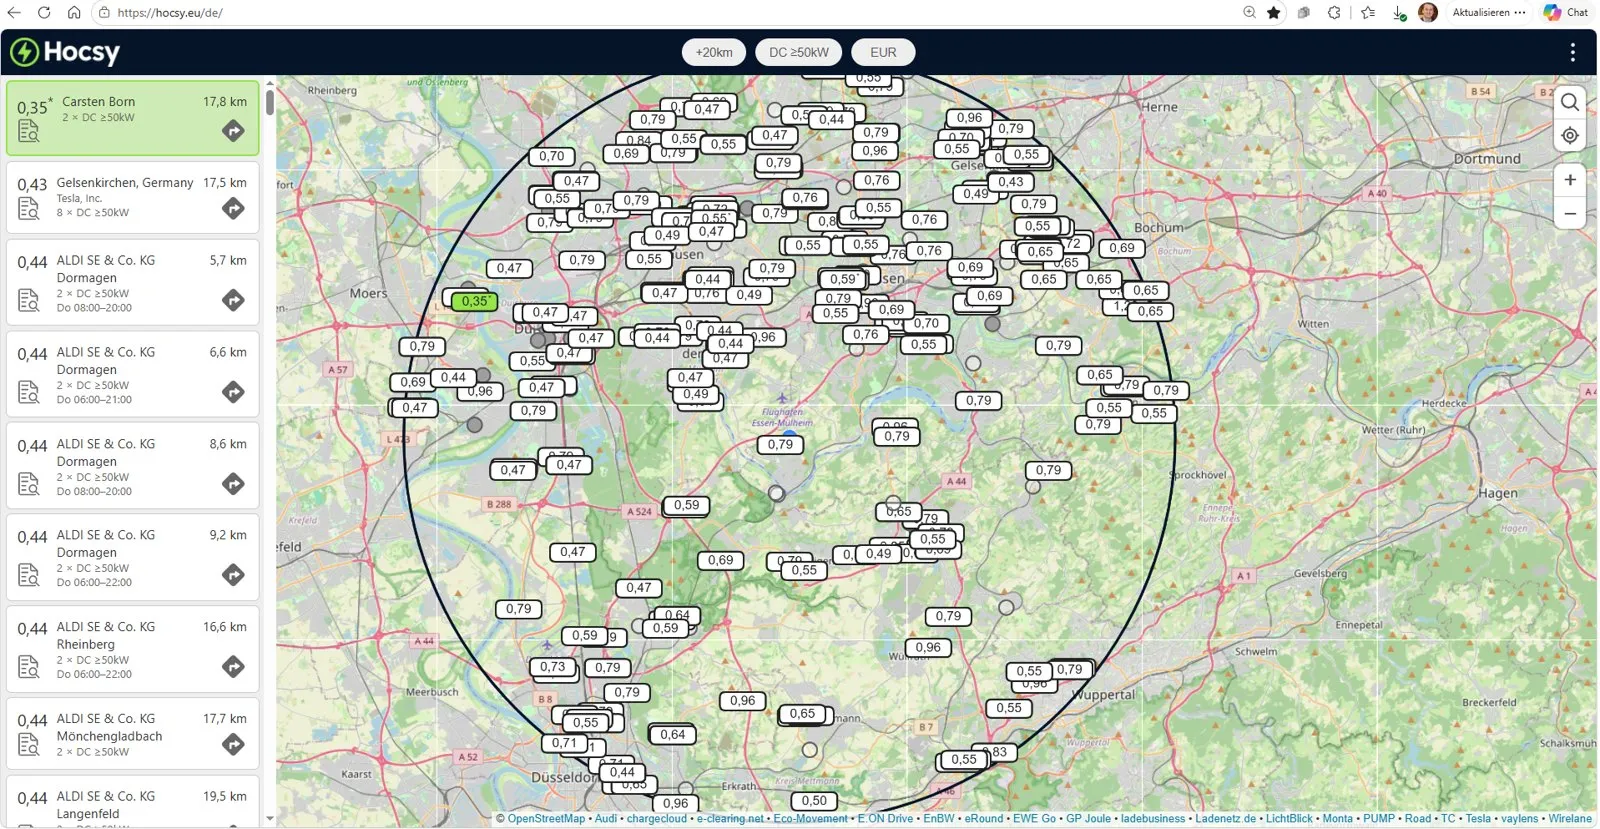Click the Aktualisieren browser update button
This screenshot has width=1600, height=829.
pos(1489,13)
